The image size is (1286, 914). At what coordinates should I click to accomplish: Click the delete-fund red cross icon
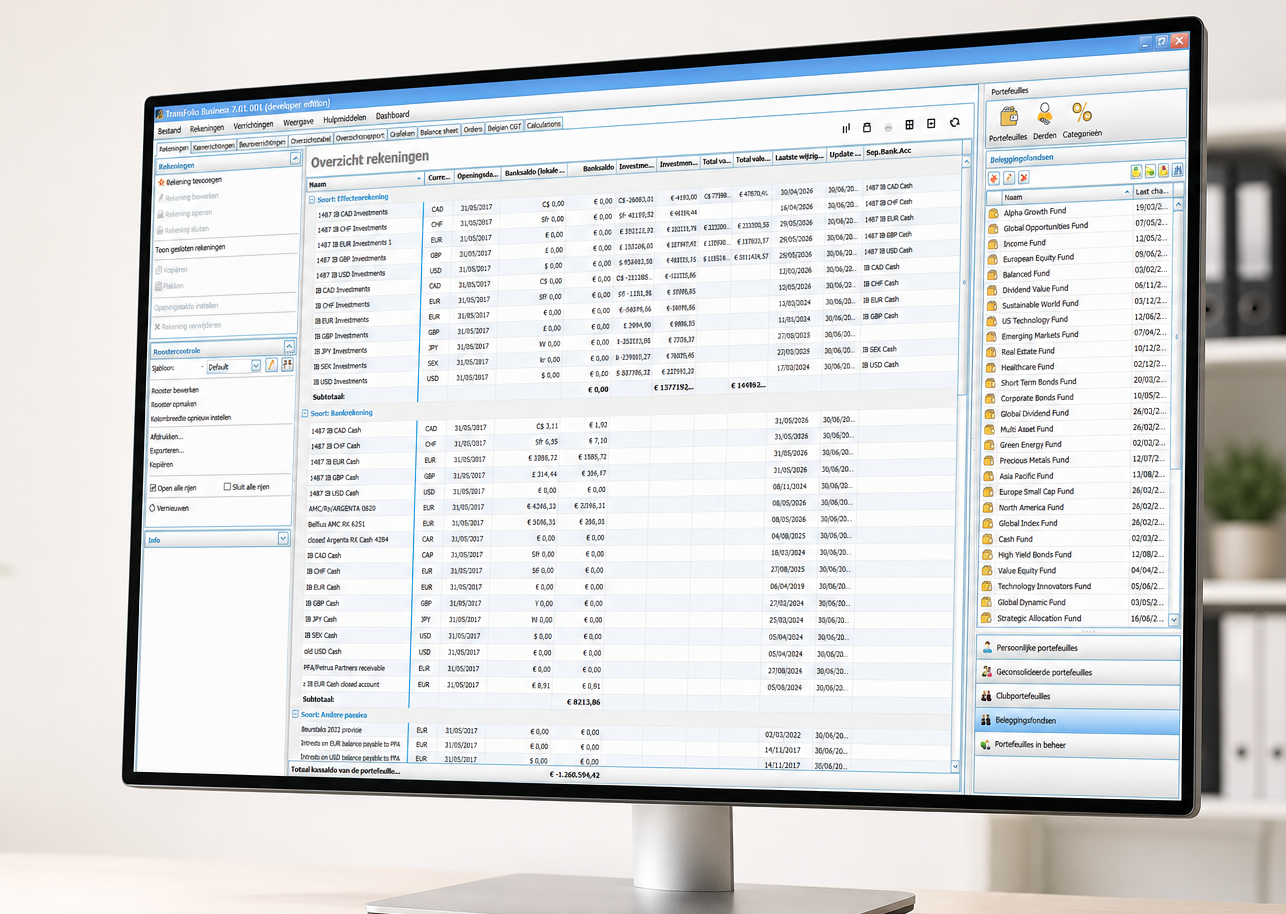point(1023,177)
